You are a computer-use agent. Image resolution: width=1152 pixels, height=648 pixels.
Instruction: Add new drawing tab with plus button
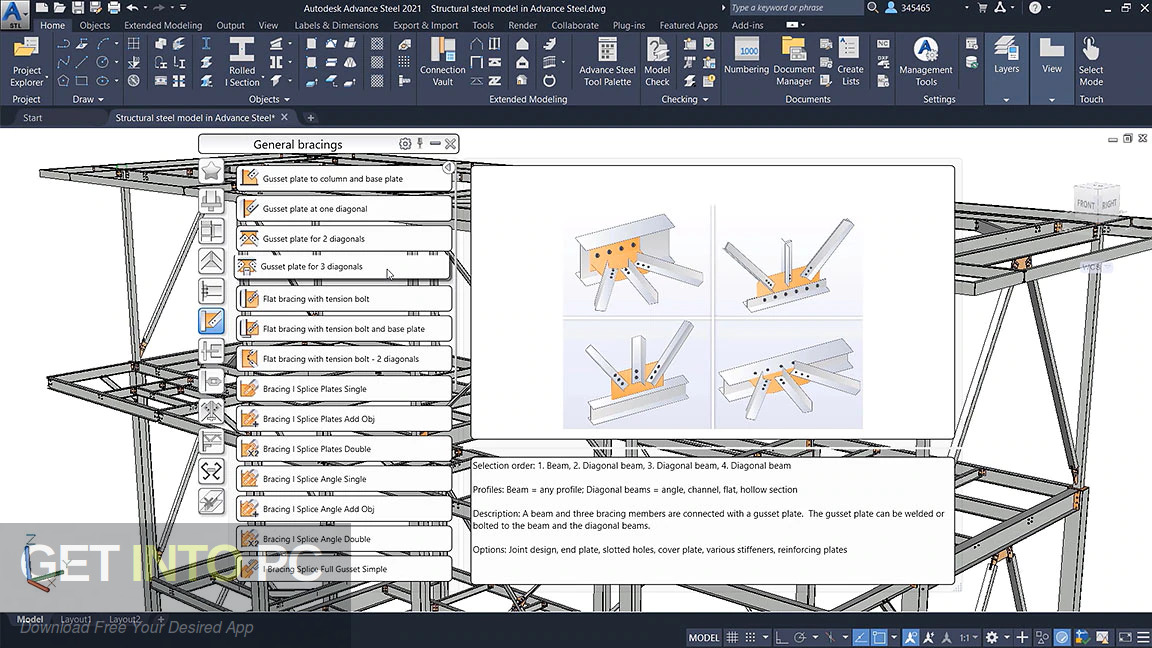(x=310, y=118)
